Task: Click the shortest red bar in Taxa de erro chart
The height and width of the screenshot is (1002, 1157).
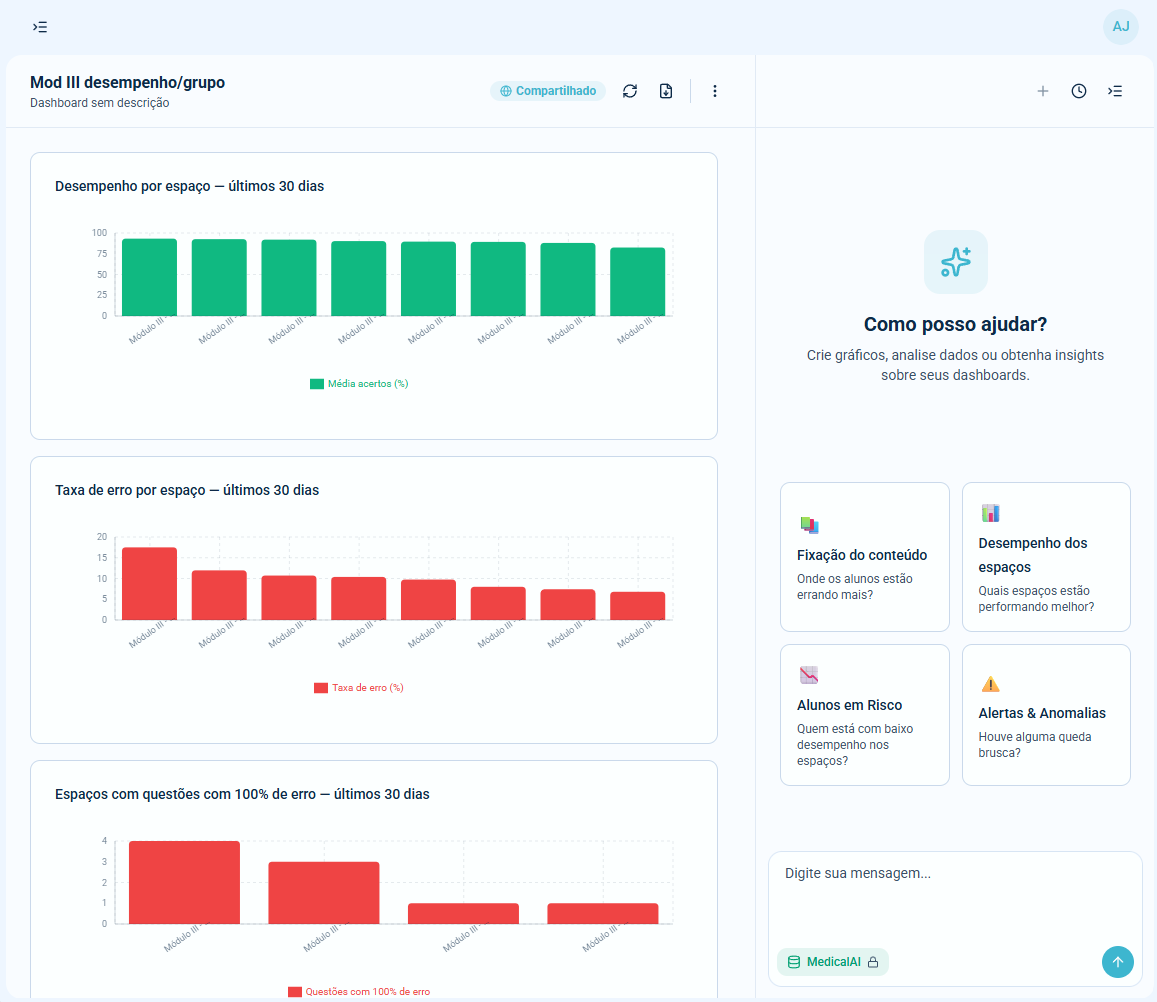Action: (x=638, y=606)
